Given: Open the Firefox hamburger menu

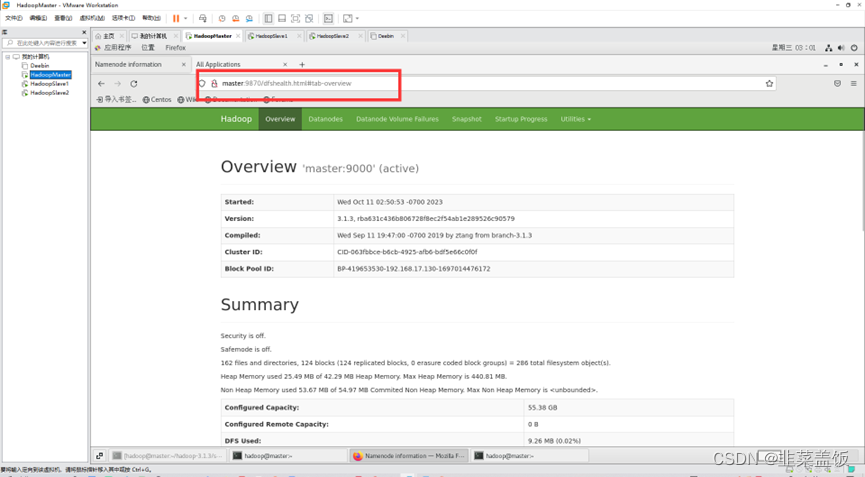Looking at the screenshot, I should pyautogui.click(x=853, y=83).
